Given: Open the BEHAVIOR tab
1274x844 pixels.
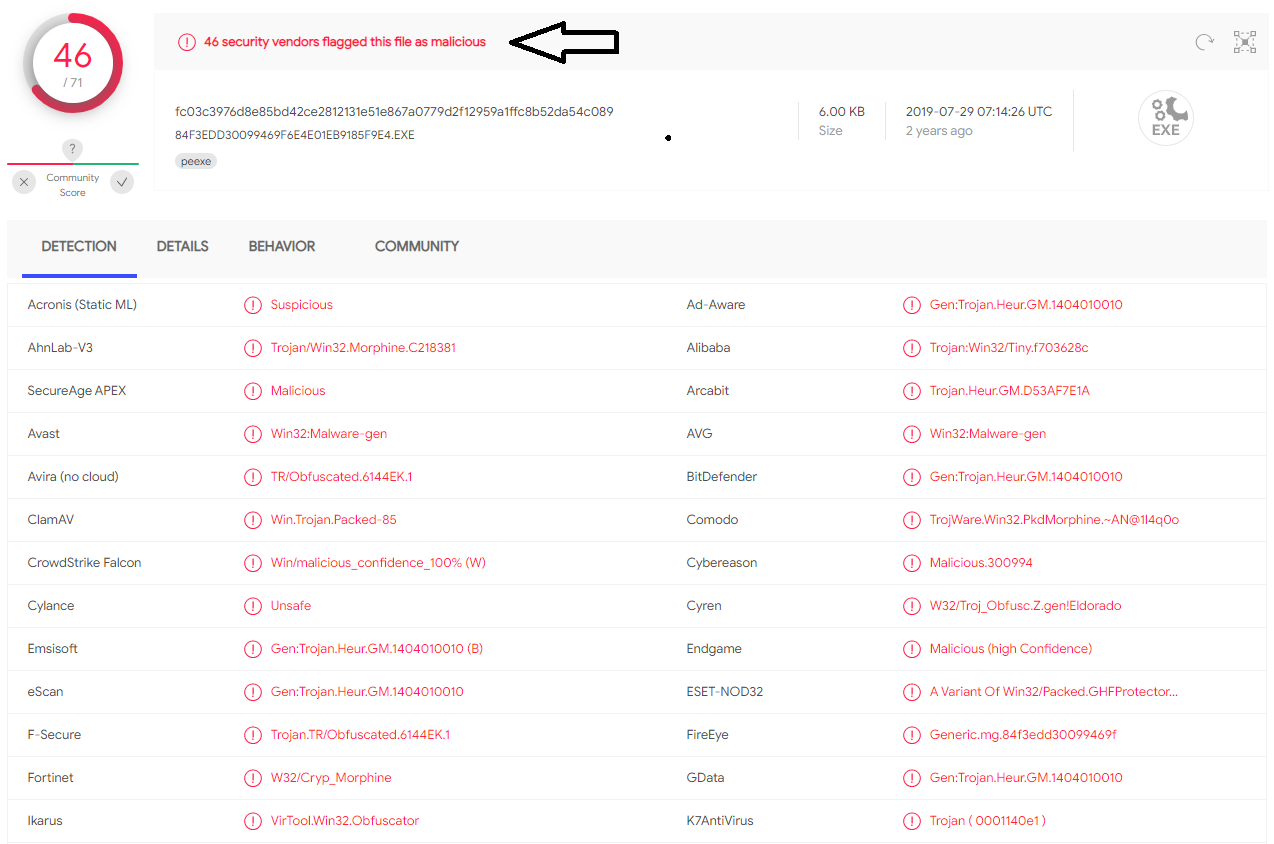Looking at the screenshot, I should (282, 246).
